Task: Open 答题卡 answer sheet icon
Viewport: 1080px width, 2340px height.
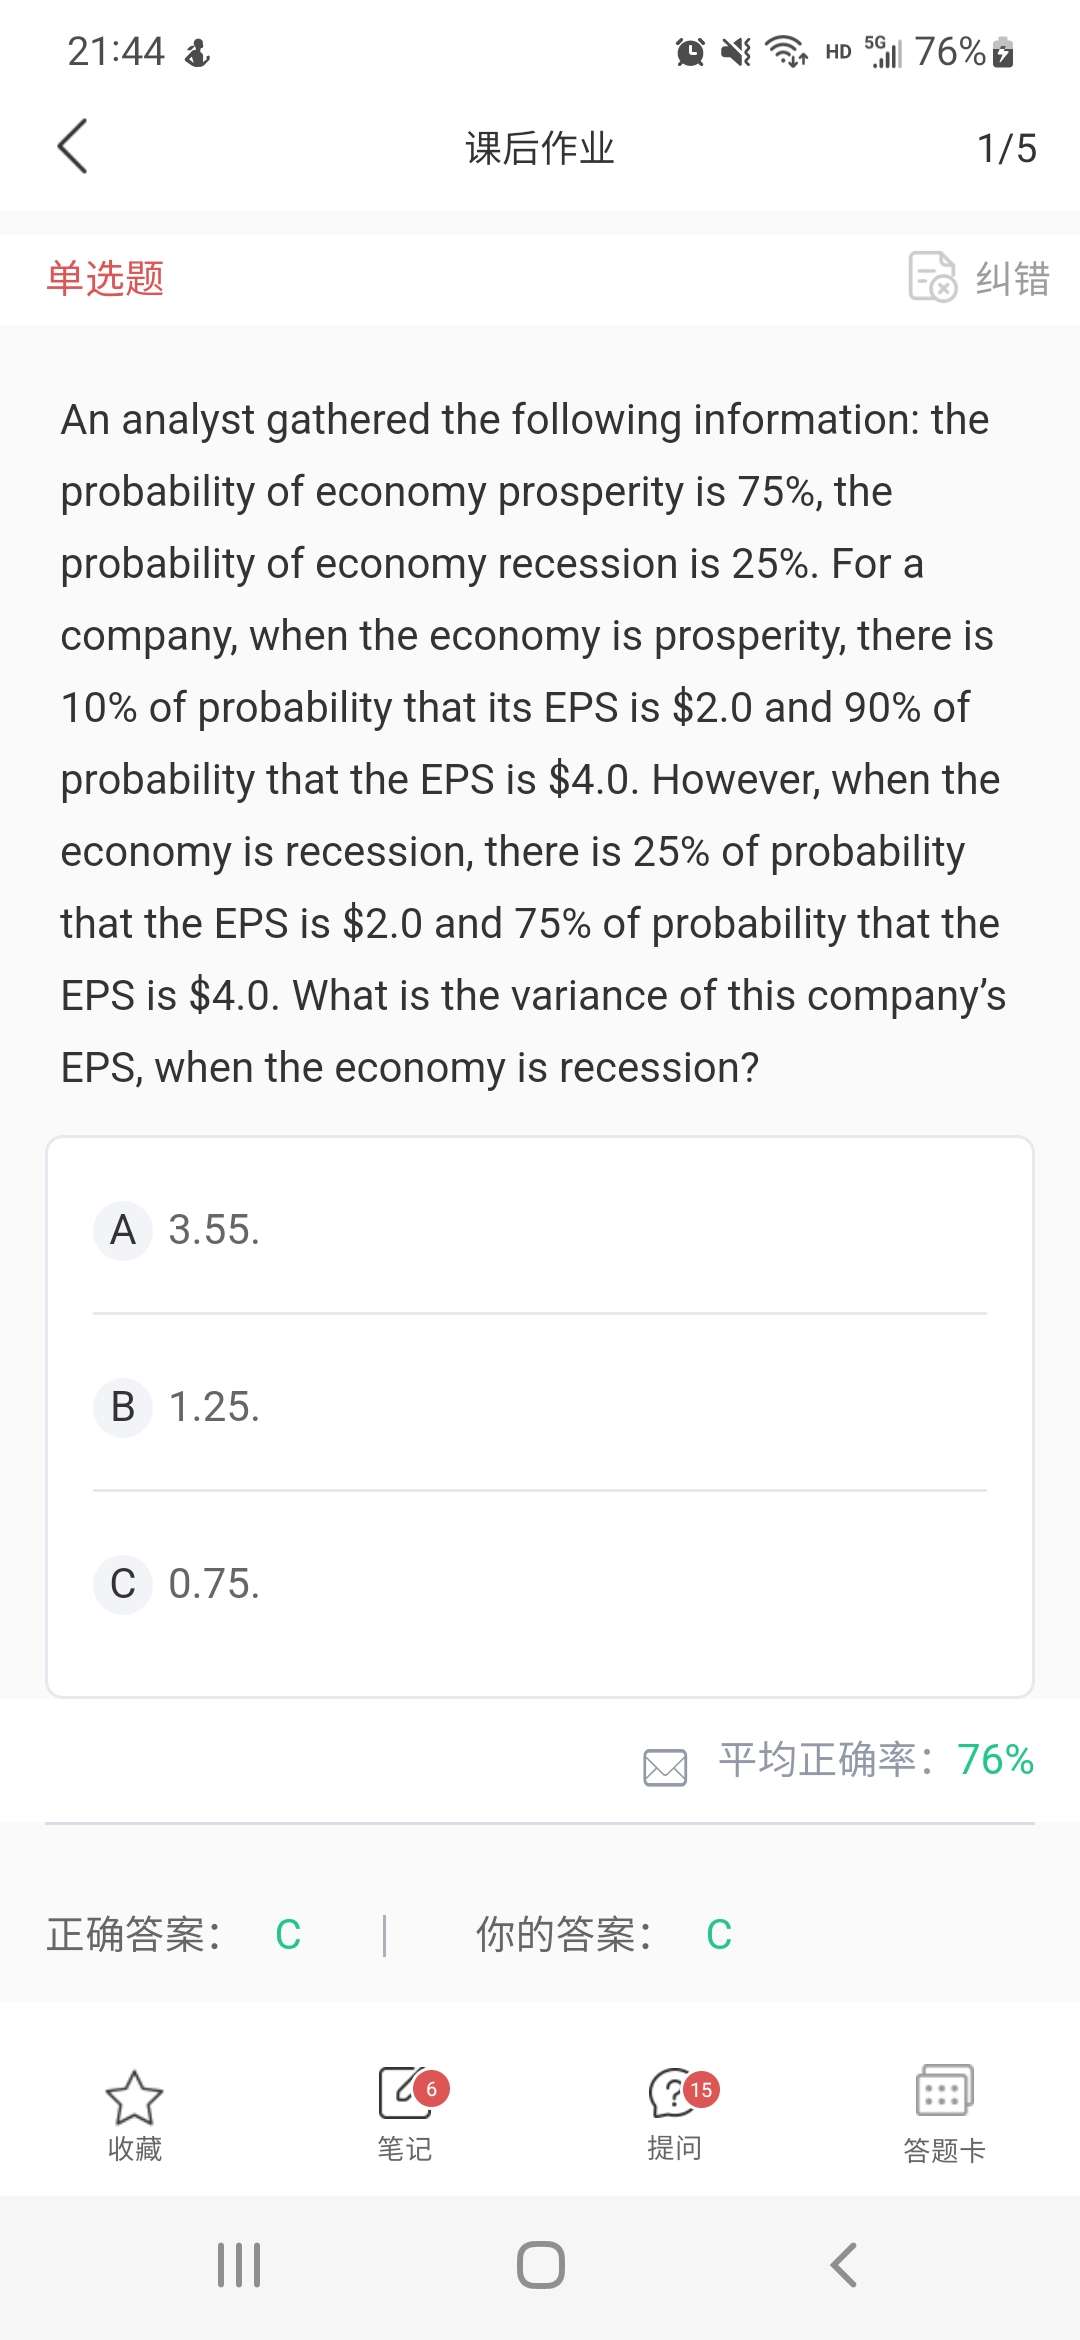Action: (x=944, y=2092)
